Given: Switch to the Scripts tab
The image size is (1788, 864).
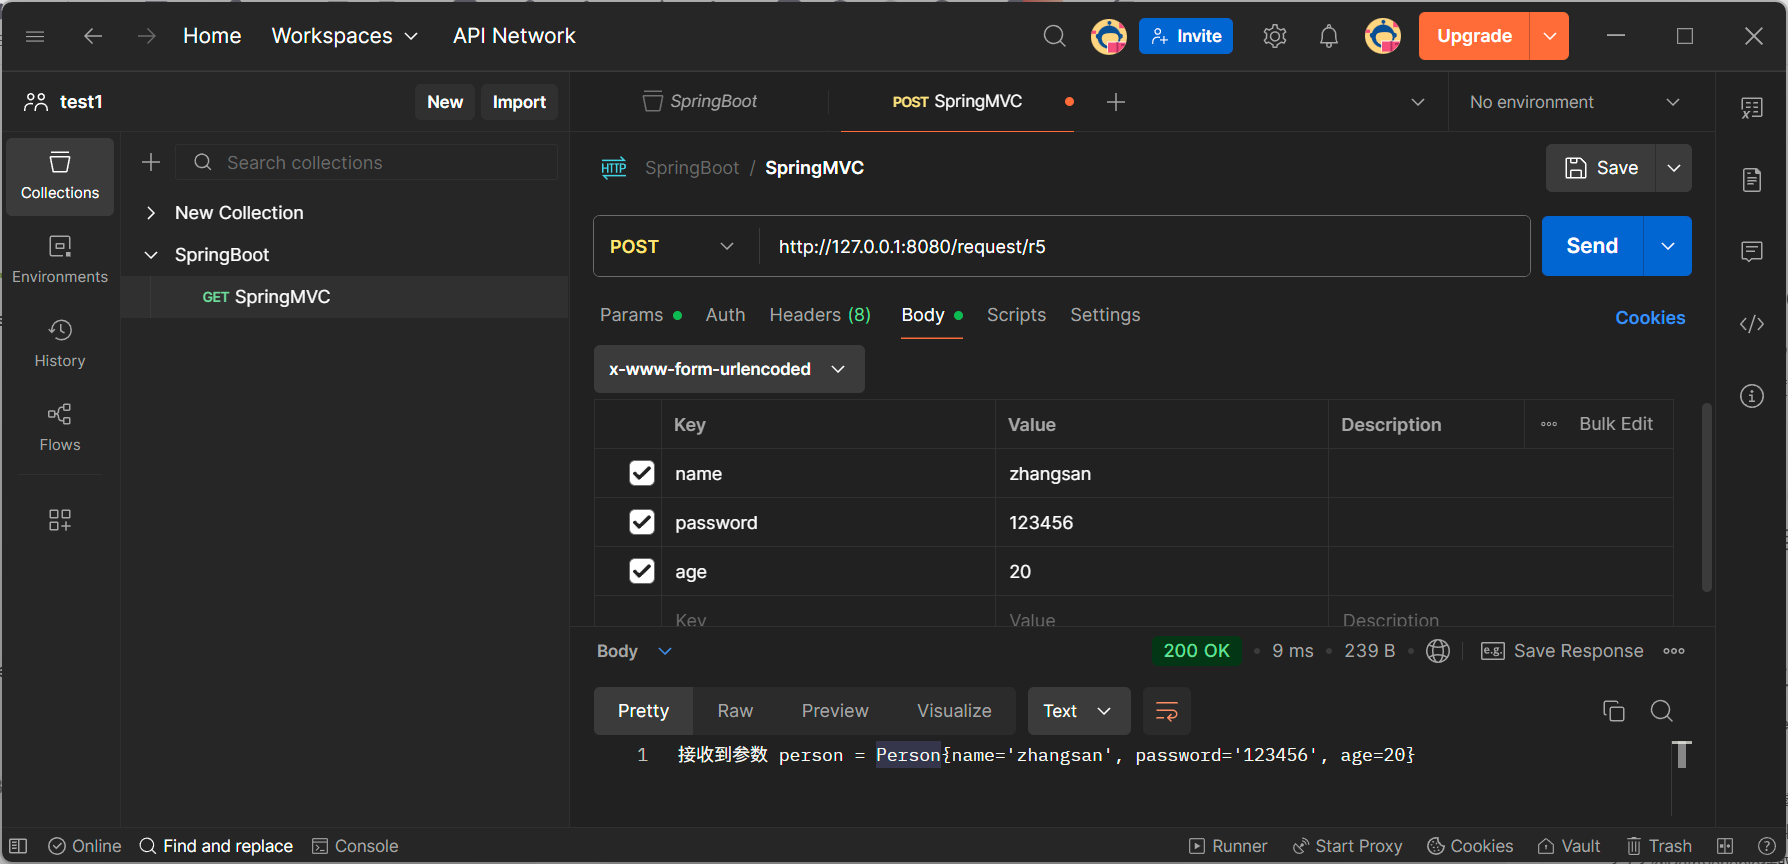Looking at the screenshot, I should [x=1016, y=315].
